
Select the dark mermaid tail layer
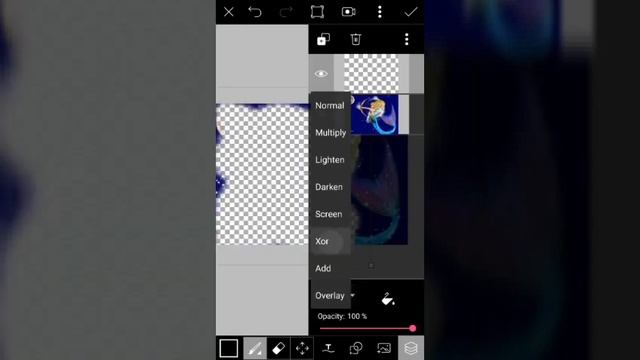380,190
